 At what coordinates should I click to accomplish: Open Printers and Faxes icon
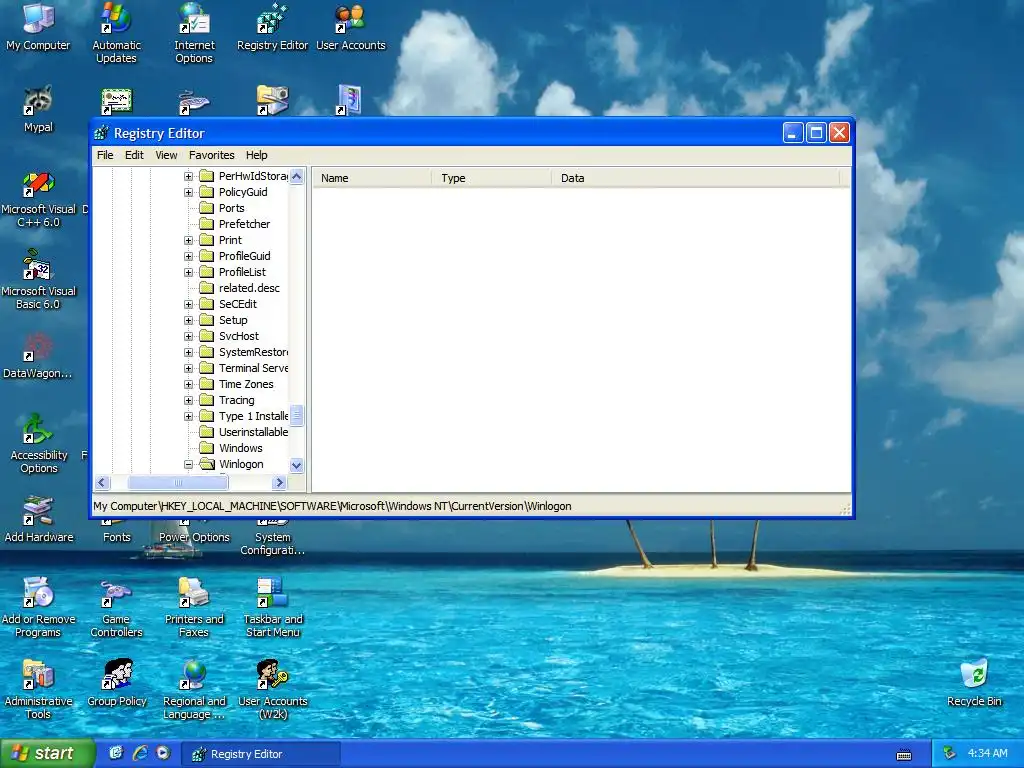(x=194, y=607)
